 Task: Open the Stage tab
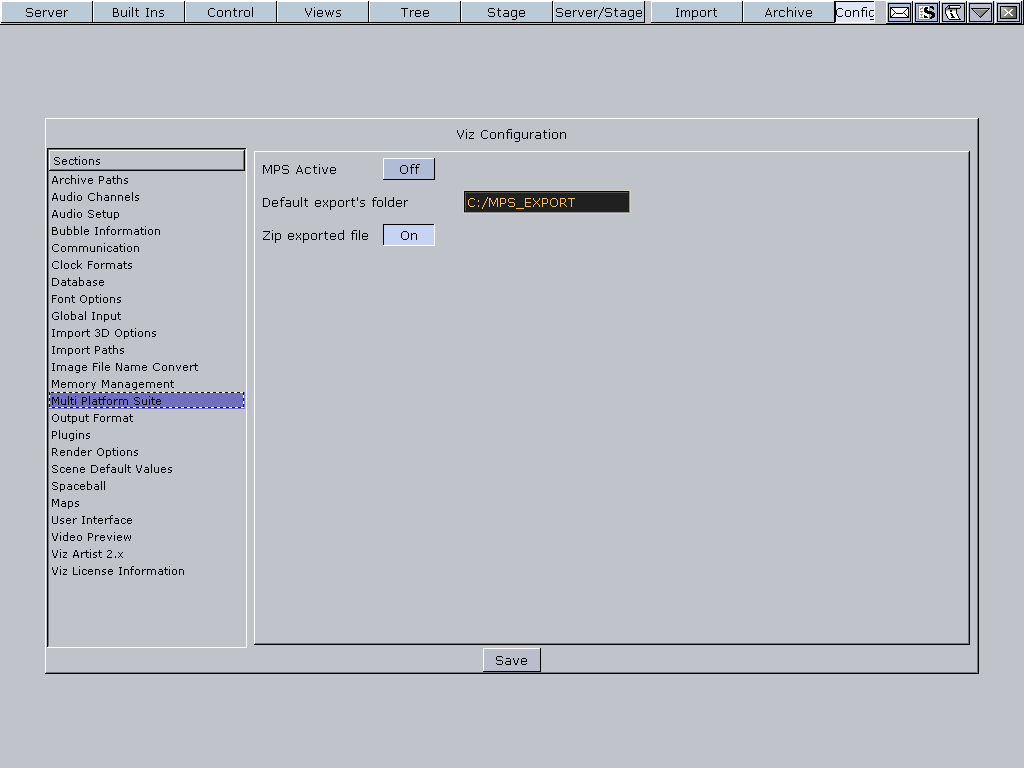(x=506, y=12)
